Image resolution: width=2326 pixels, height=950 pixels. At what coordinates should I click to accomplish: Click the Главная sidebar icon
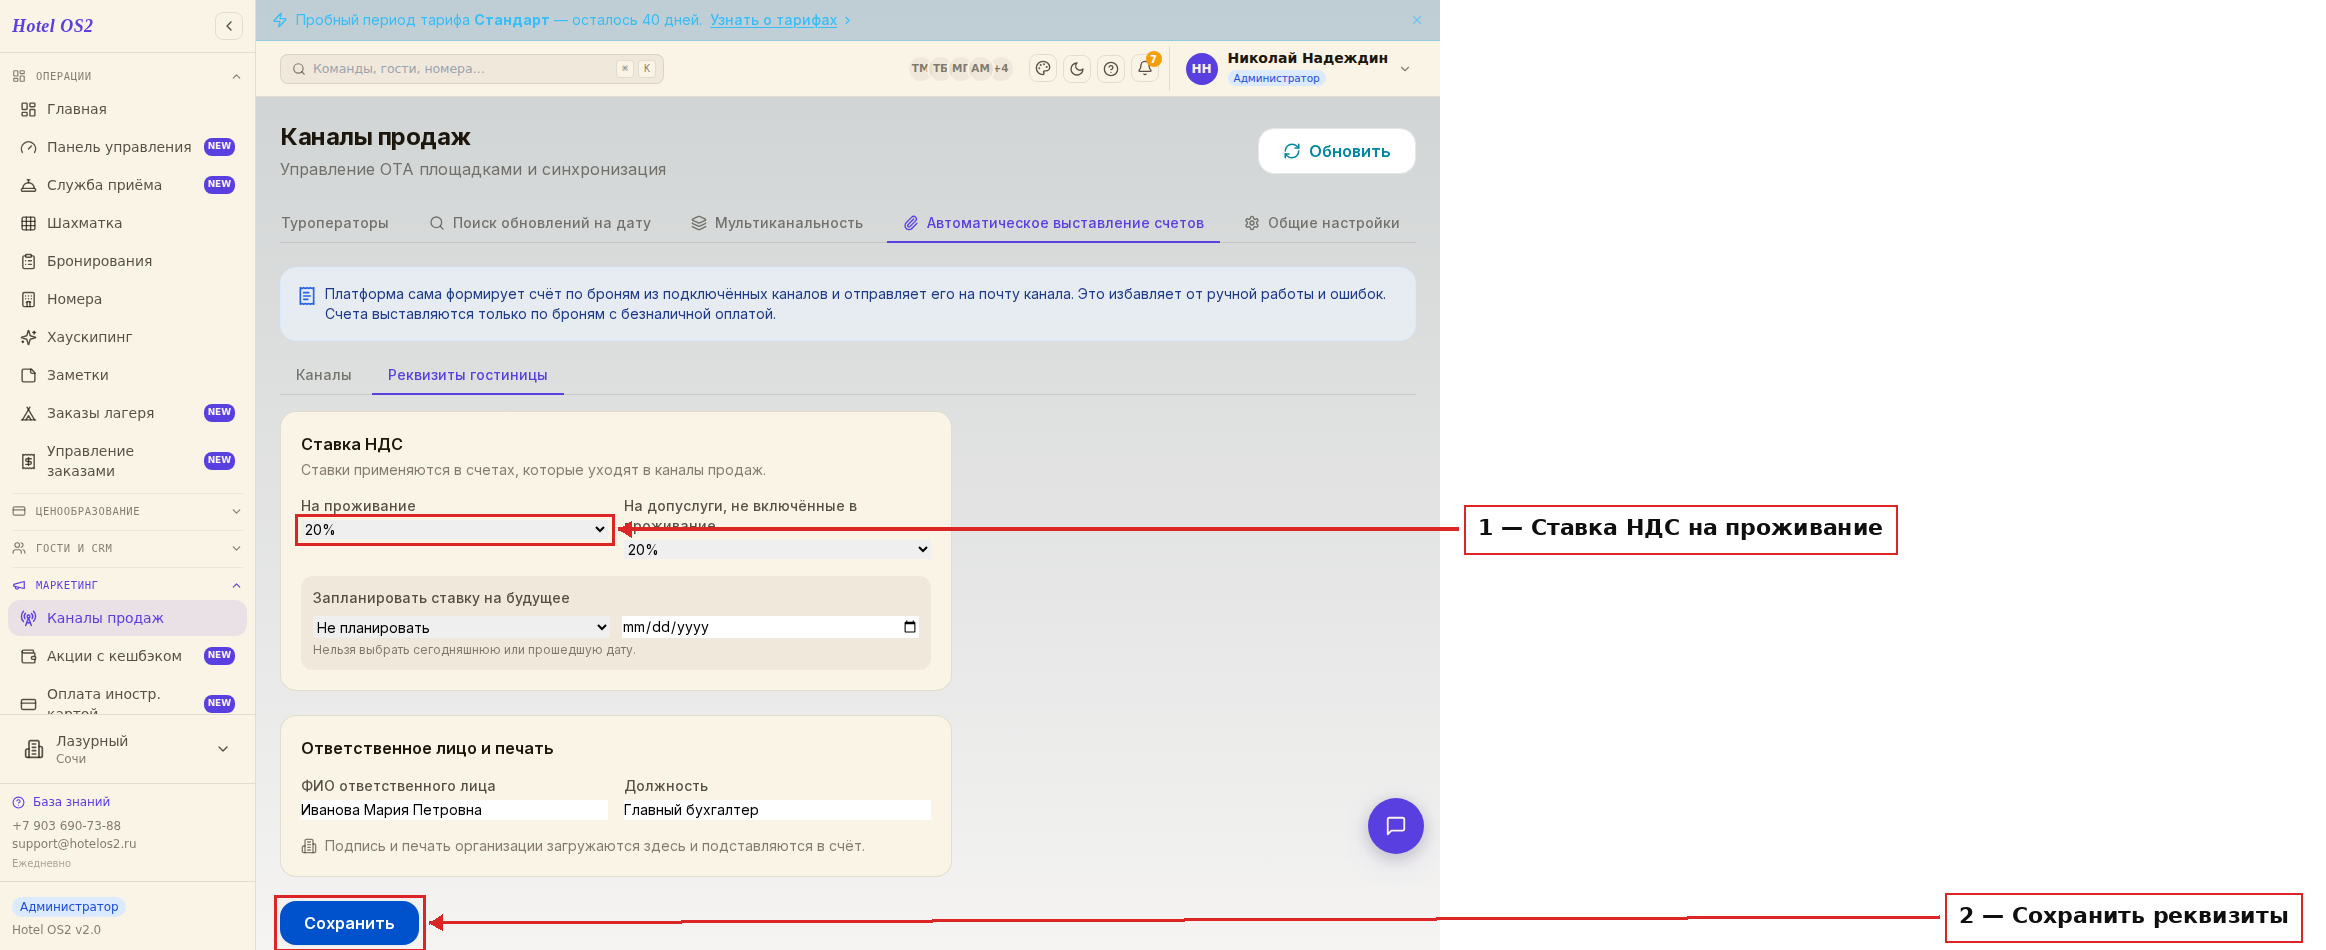(x=29, y=109)
